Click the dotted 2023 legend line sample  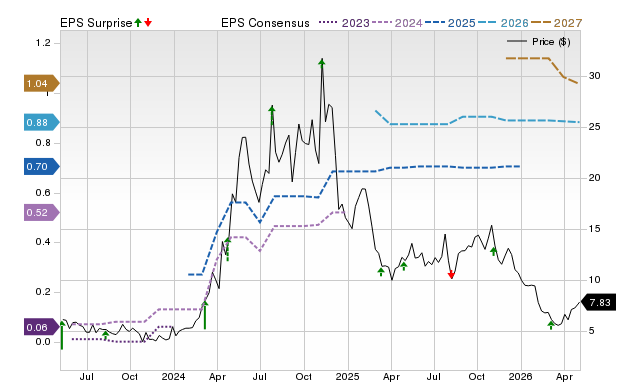coord(328,22)
